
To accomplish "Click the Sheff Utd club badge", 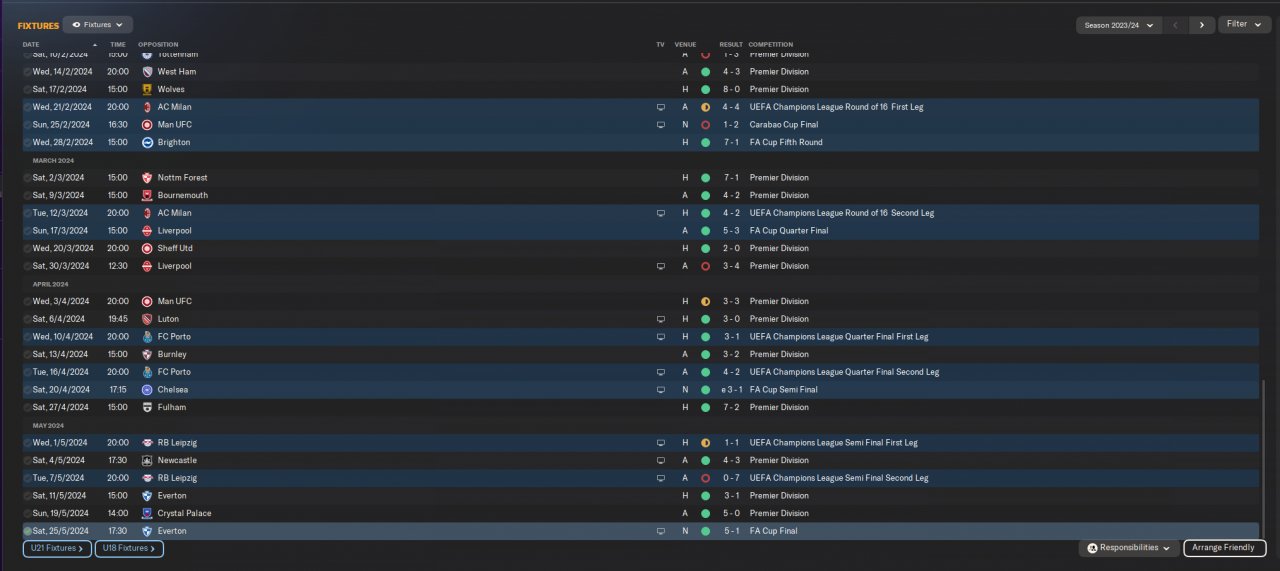I will pyautogui.click(x=147, y=249).
